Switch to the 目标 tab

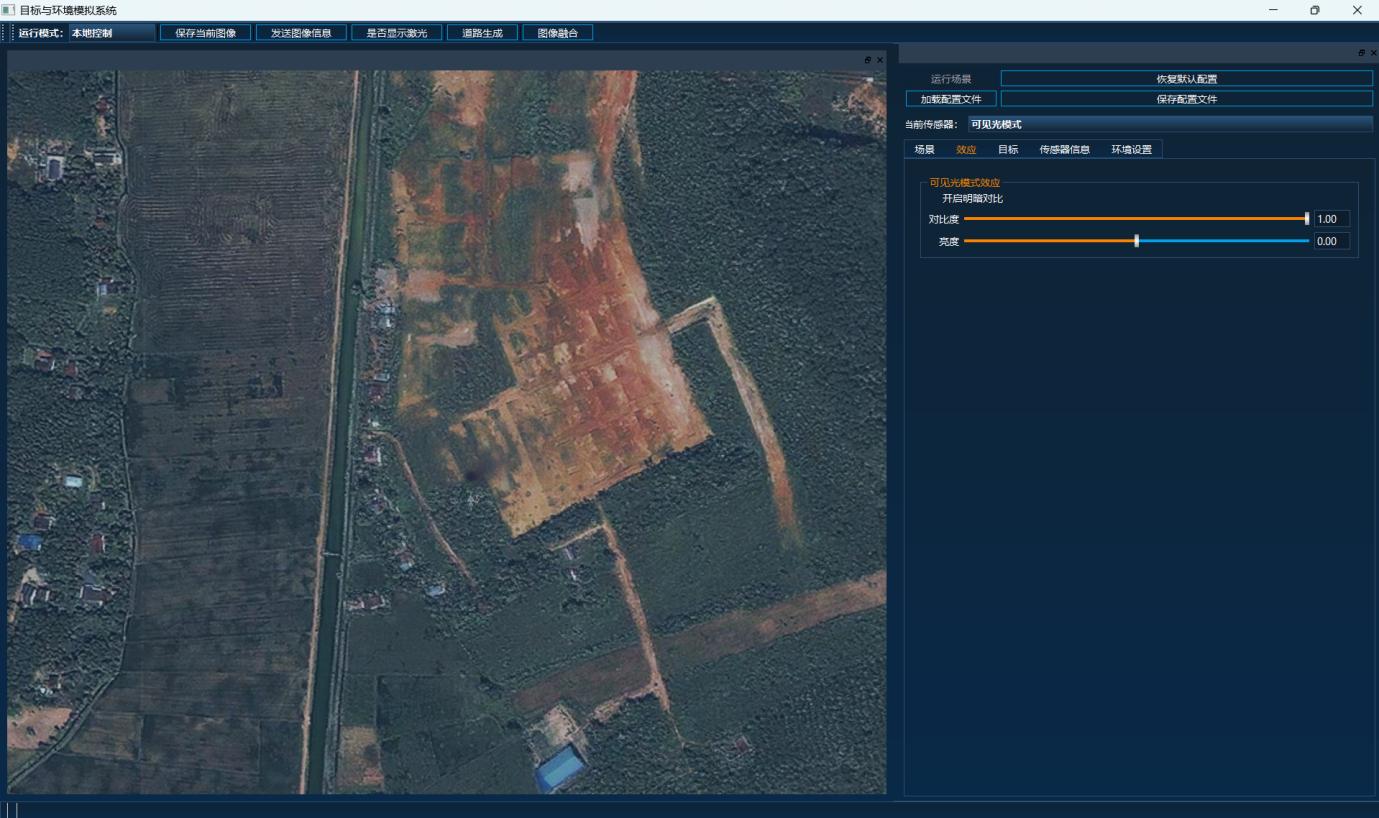(1008, 149)
